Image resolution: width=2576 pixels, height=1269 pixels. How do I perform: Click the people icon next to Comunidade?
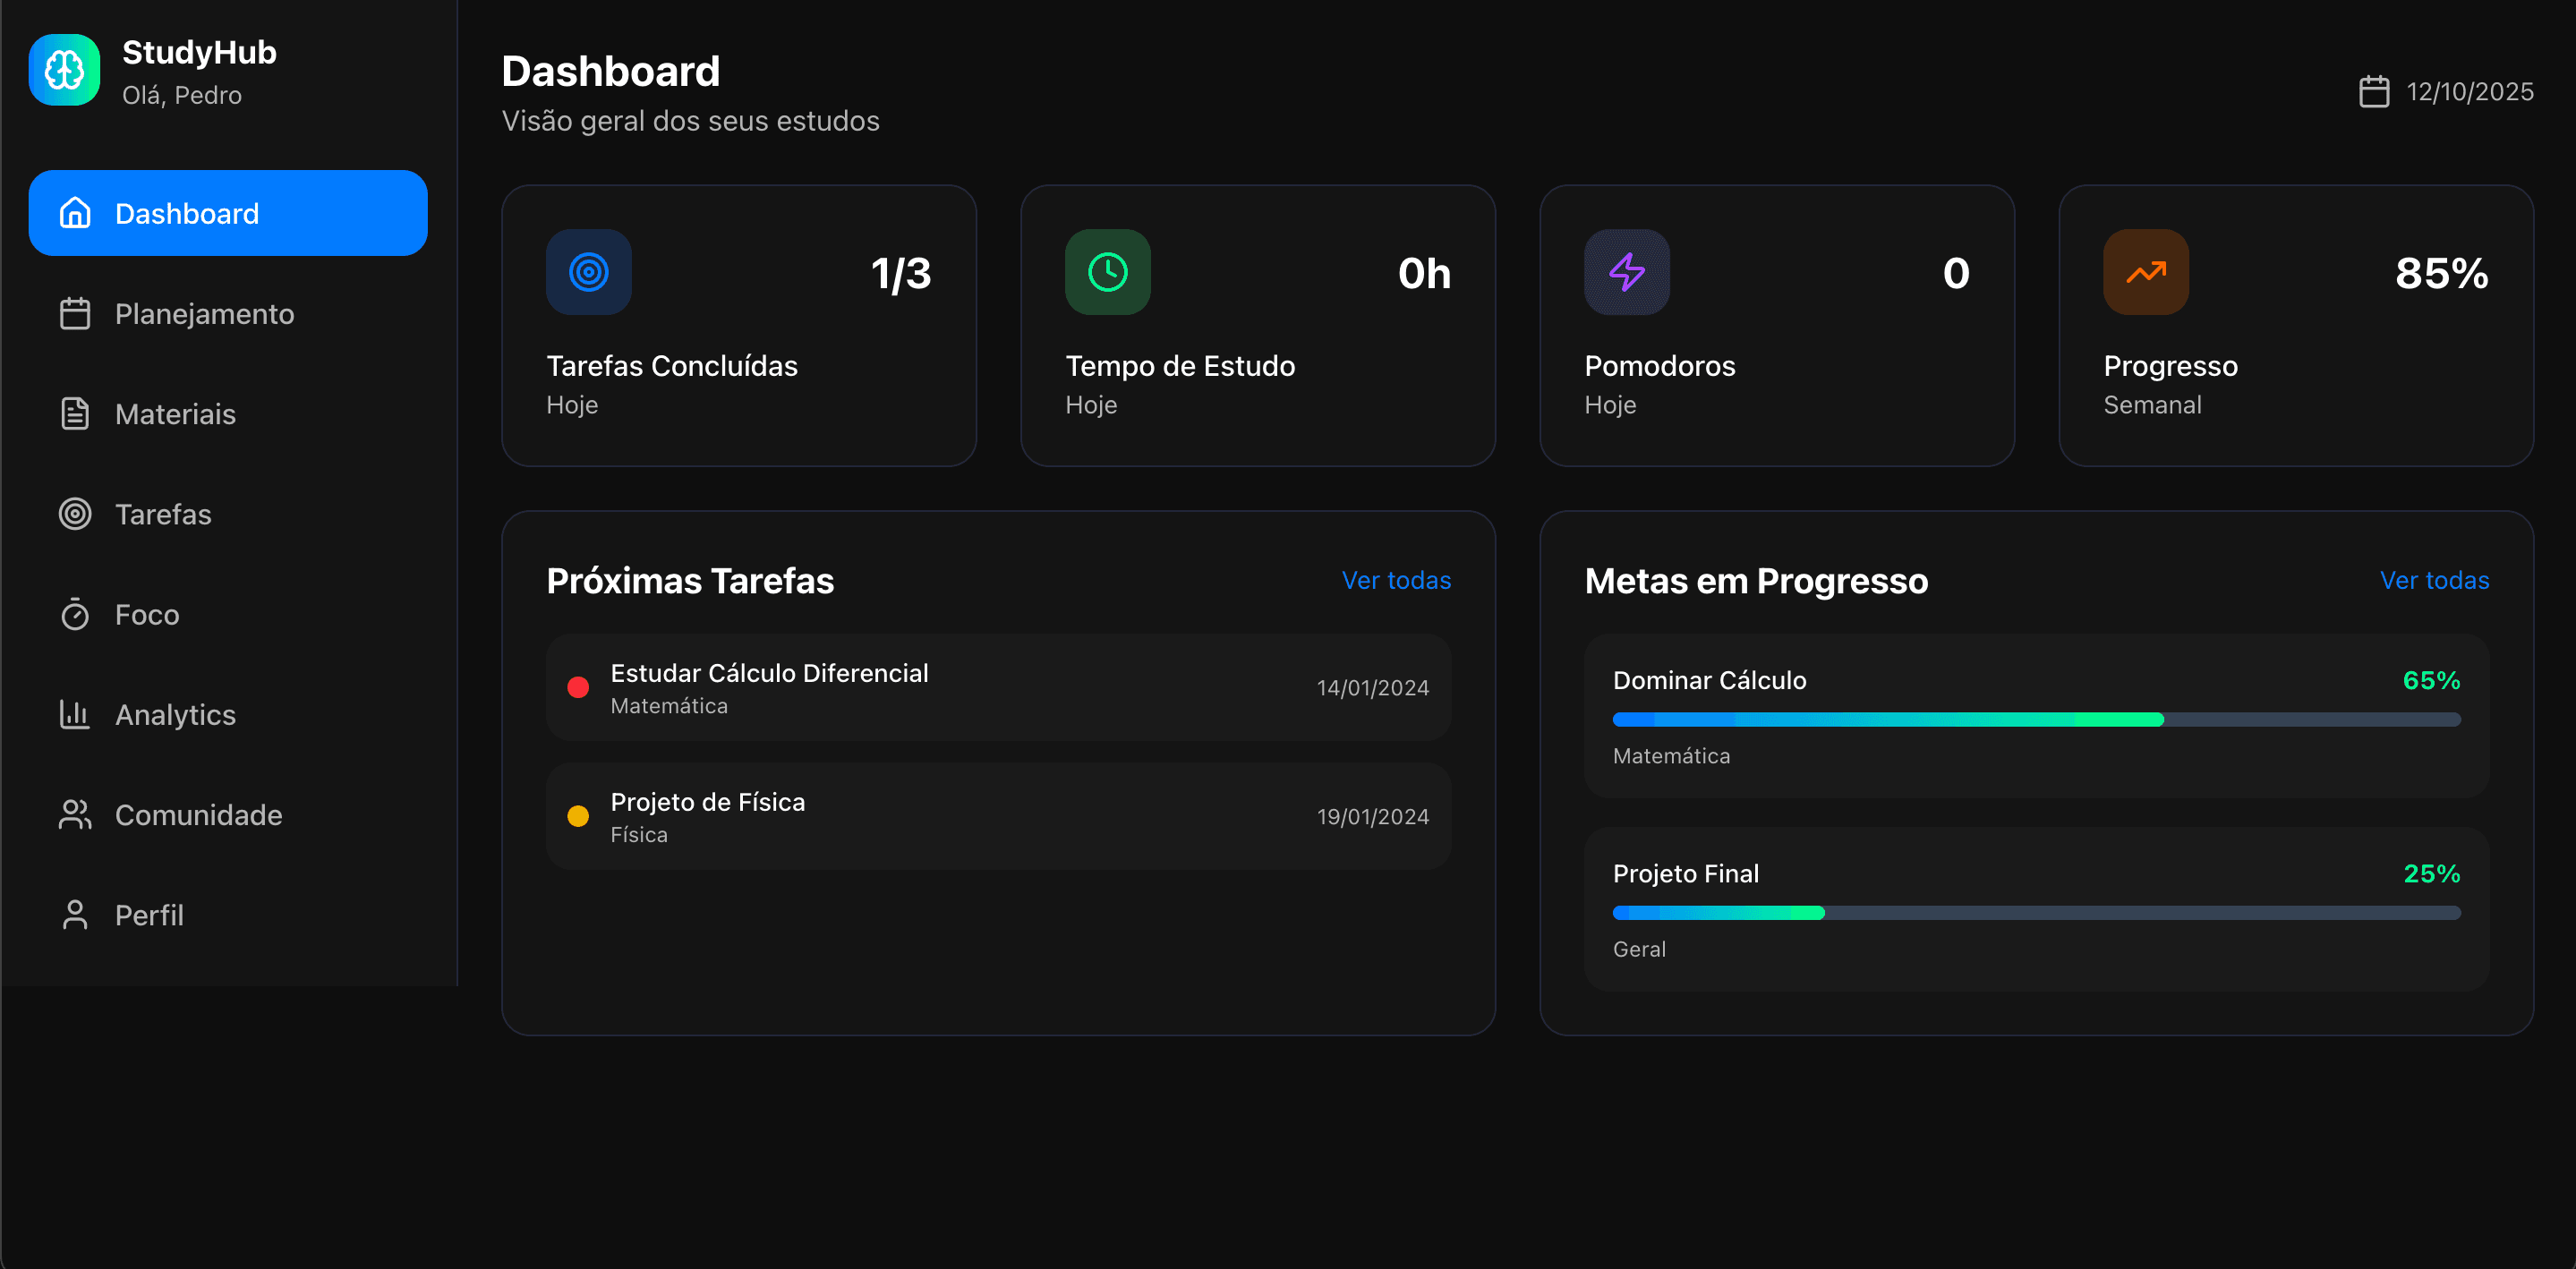click(75, 815)
